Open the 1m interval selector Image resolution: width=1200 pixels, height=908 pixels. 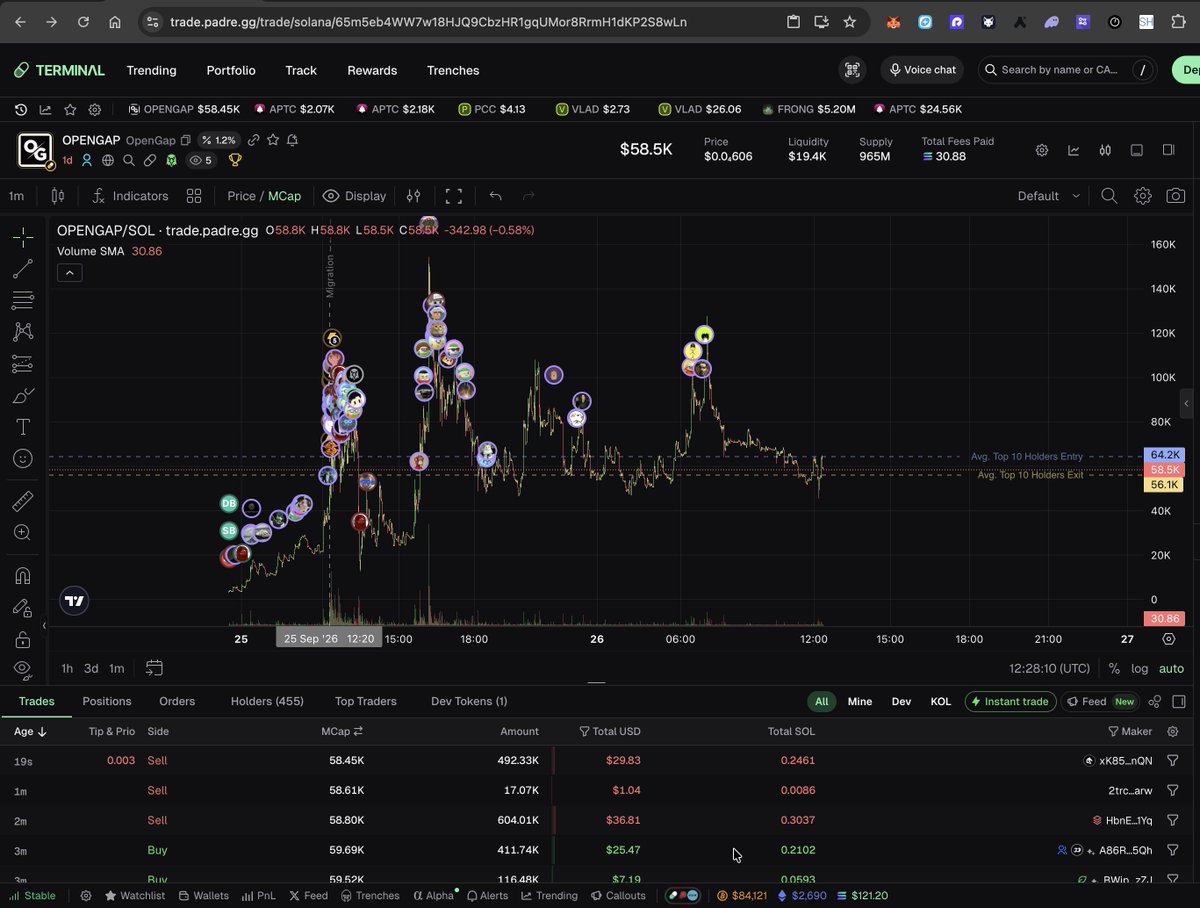coord(16,196)
